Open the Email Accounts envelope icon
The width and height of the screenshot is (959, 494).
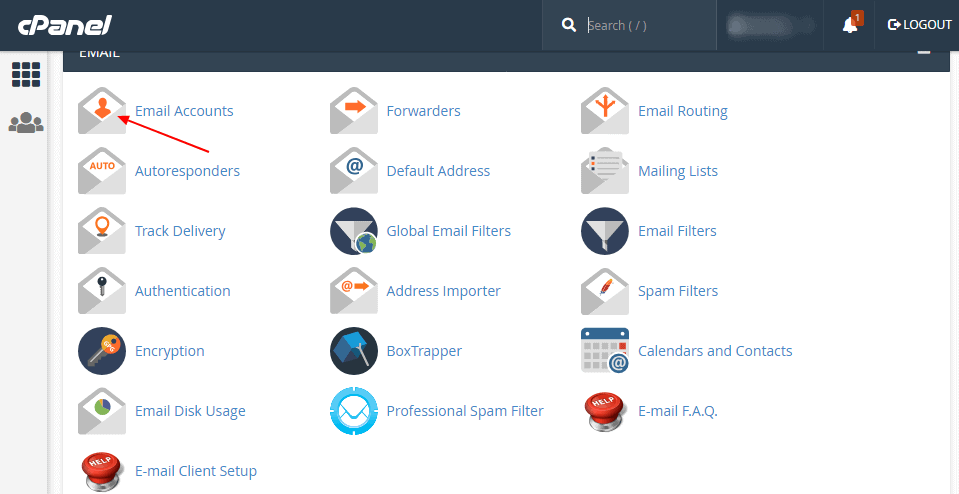[x=102, y=111]
